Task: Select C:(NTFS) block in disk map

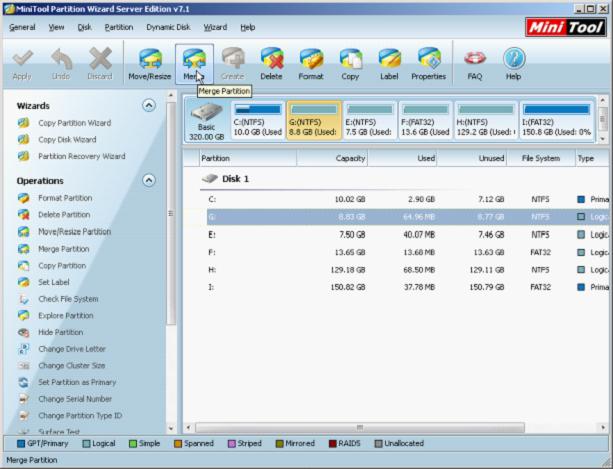Action: point(258,120)
